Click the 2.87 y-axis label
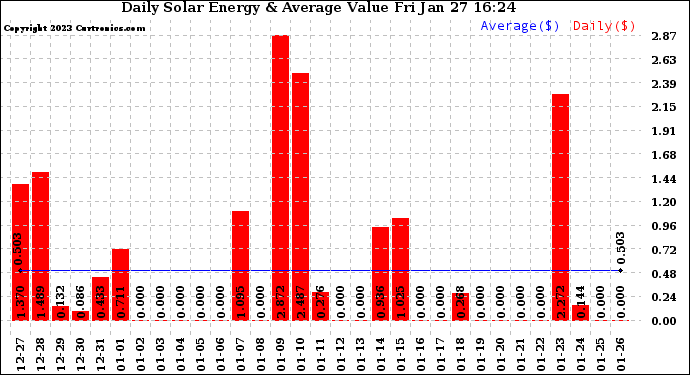 pyautogui.click(x=664, y=37)
